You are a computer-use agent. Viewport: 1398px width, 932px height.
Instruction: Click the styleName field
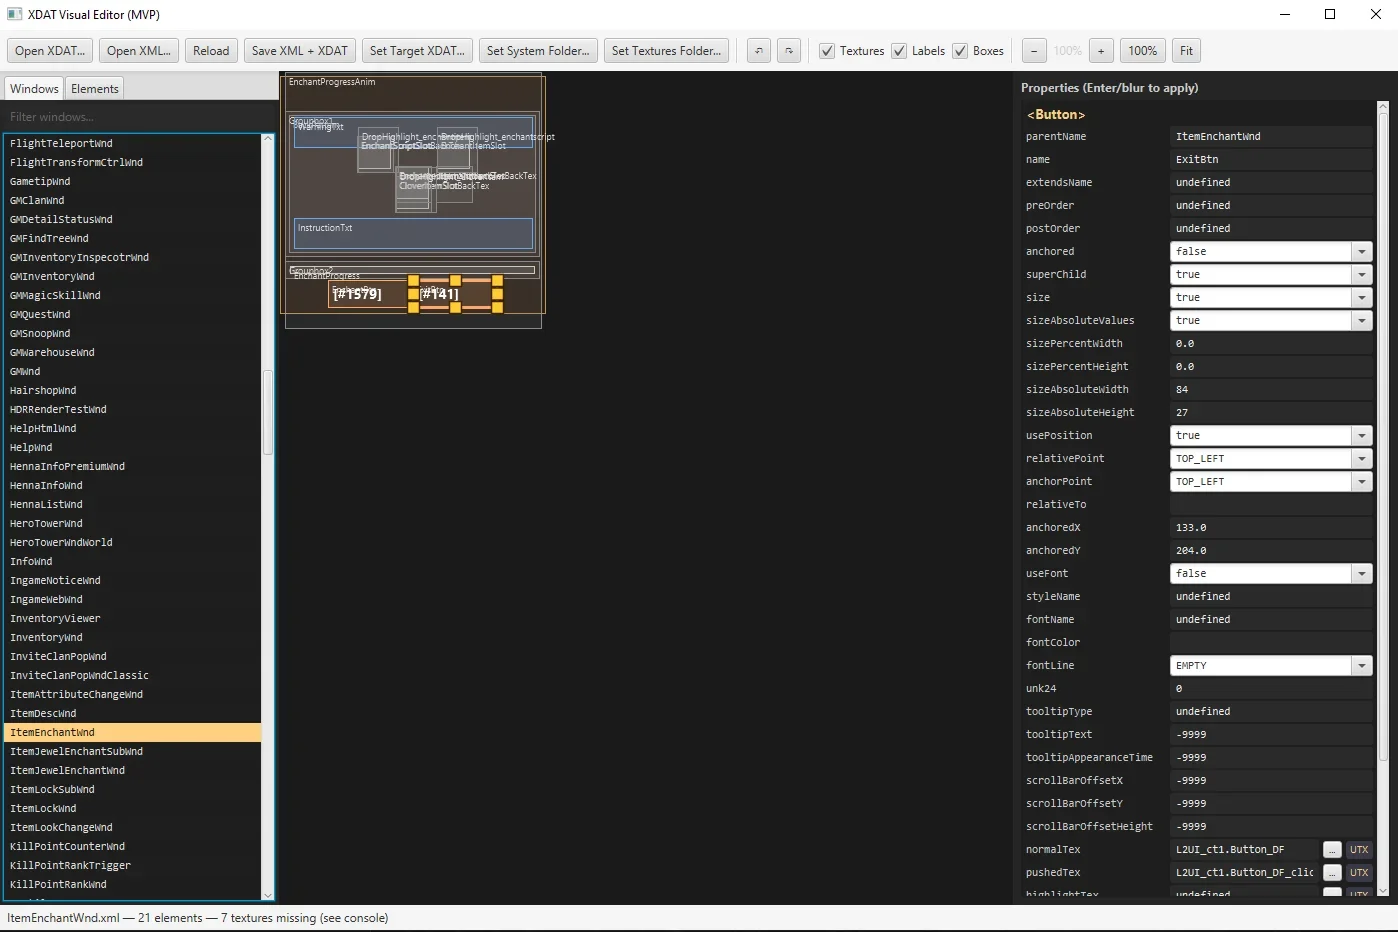(x=1271, y=597)
